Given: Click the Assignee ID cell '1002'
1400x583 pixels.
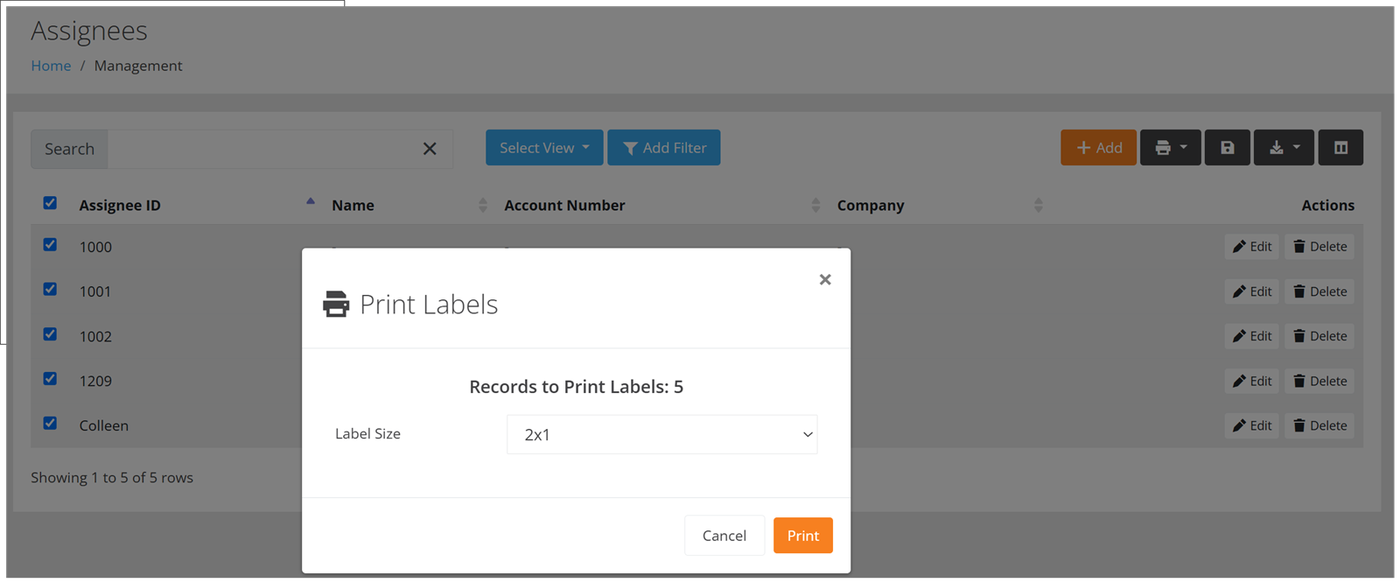Looking at the screenshot, I should tap(96, 336).
